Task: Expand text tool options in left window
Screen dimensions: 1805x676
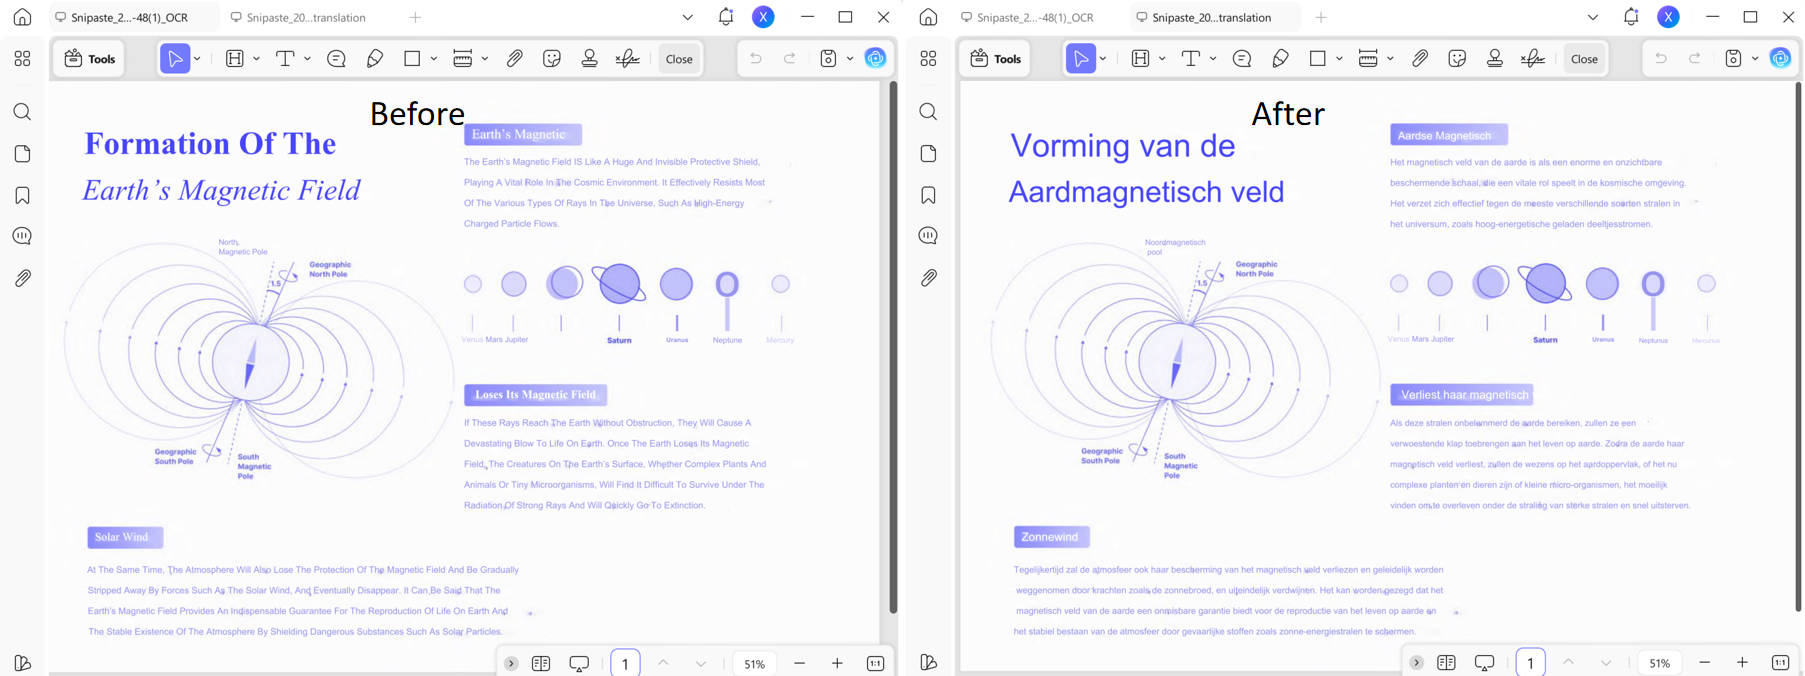Action: 308,59
